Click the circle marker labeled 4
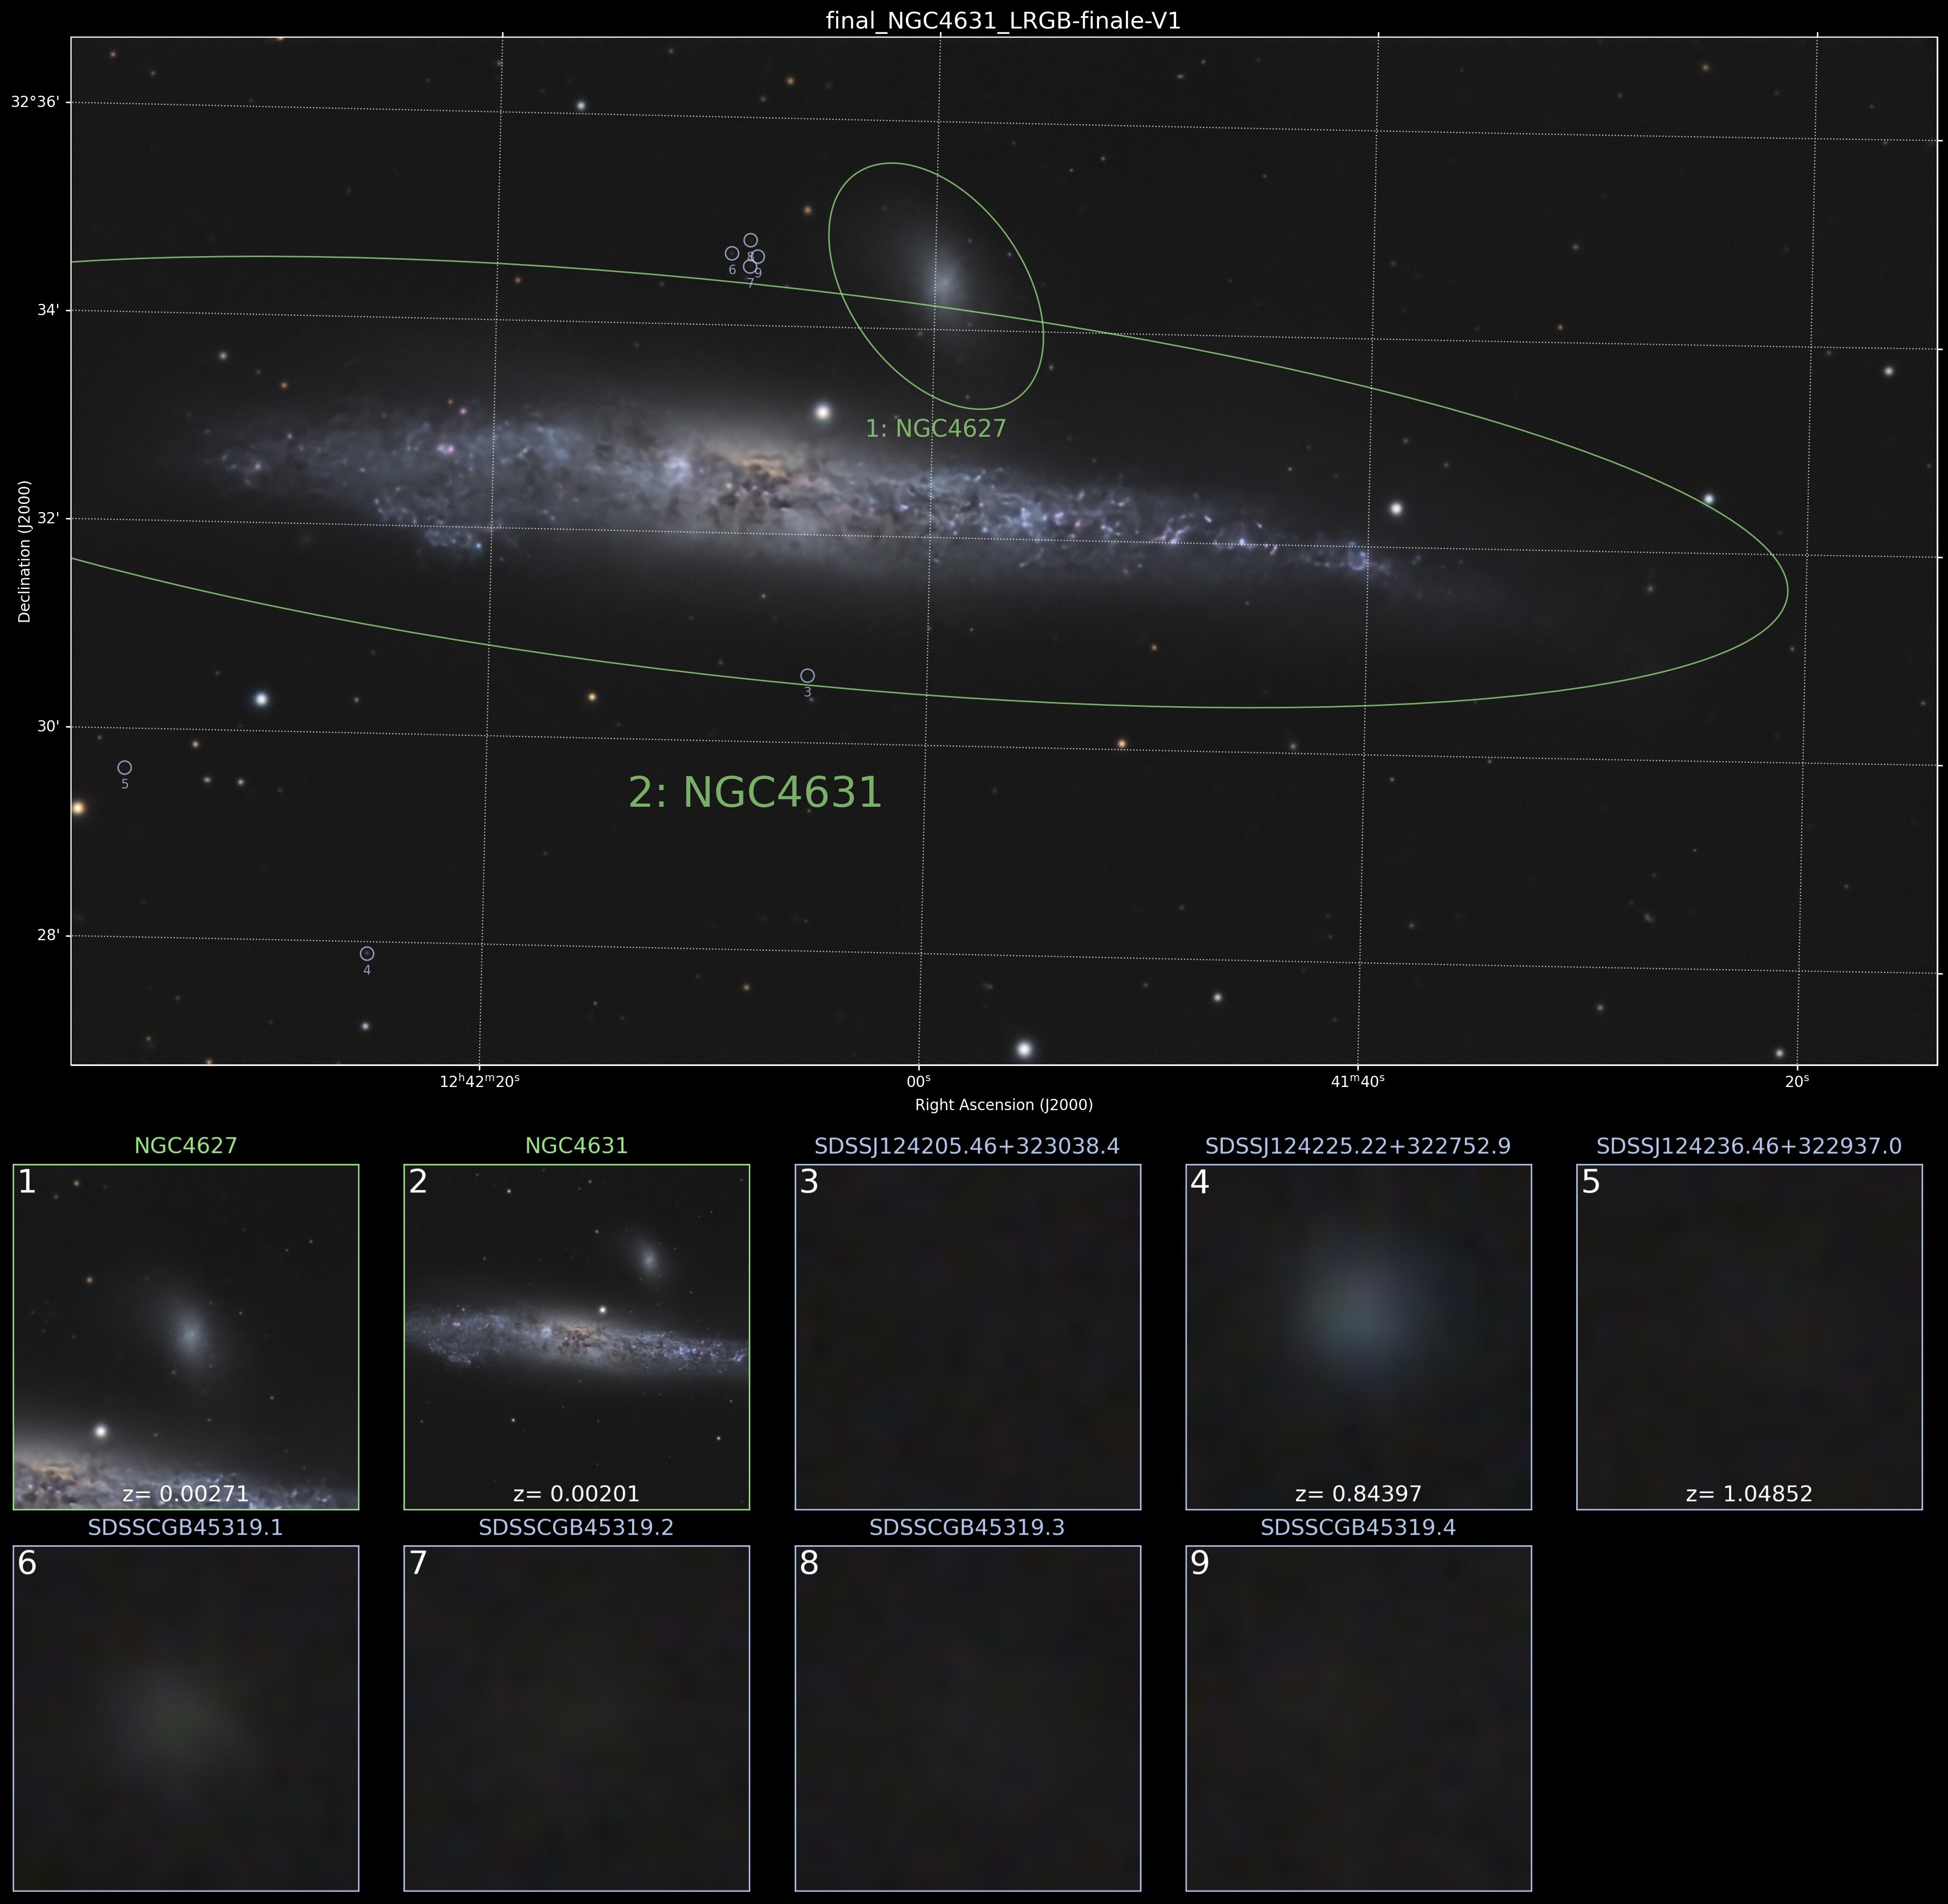The height and width of the screenshot is (1904, 1948). coord(367,954)
